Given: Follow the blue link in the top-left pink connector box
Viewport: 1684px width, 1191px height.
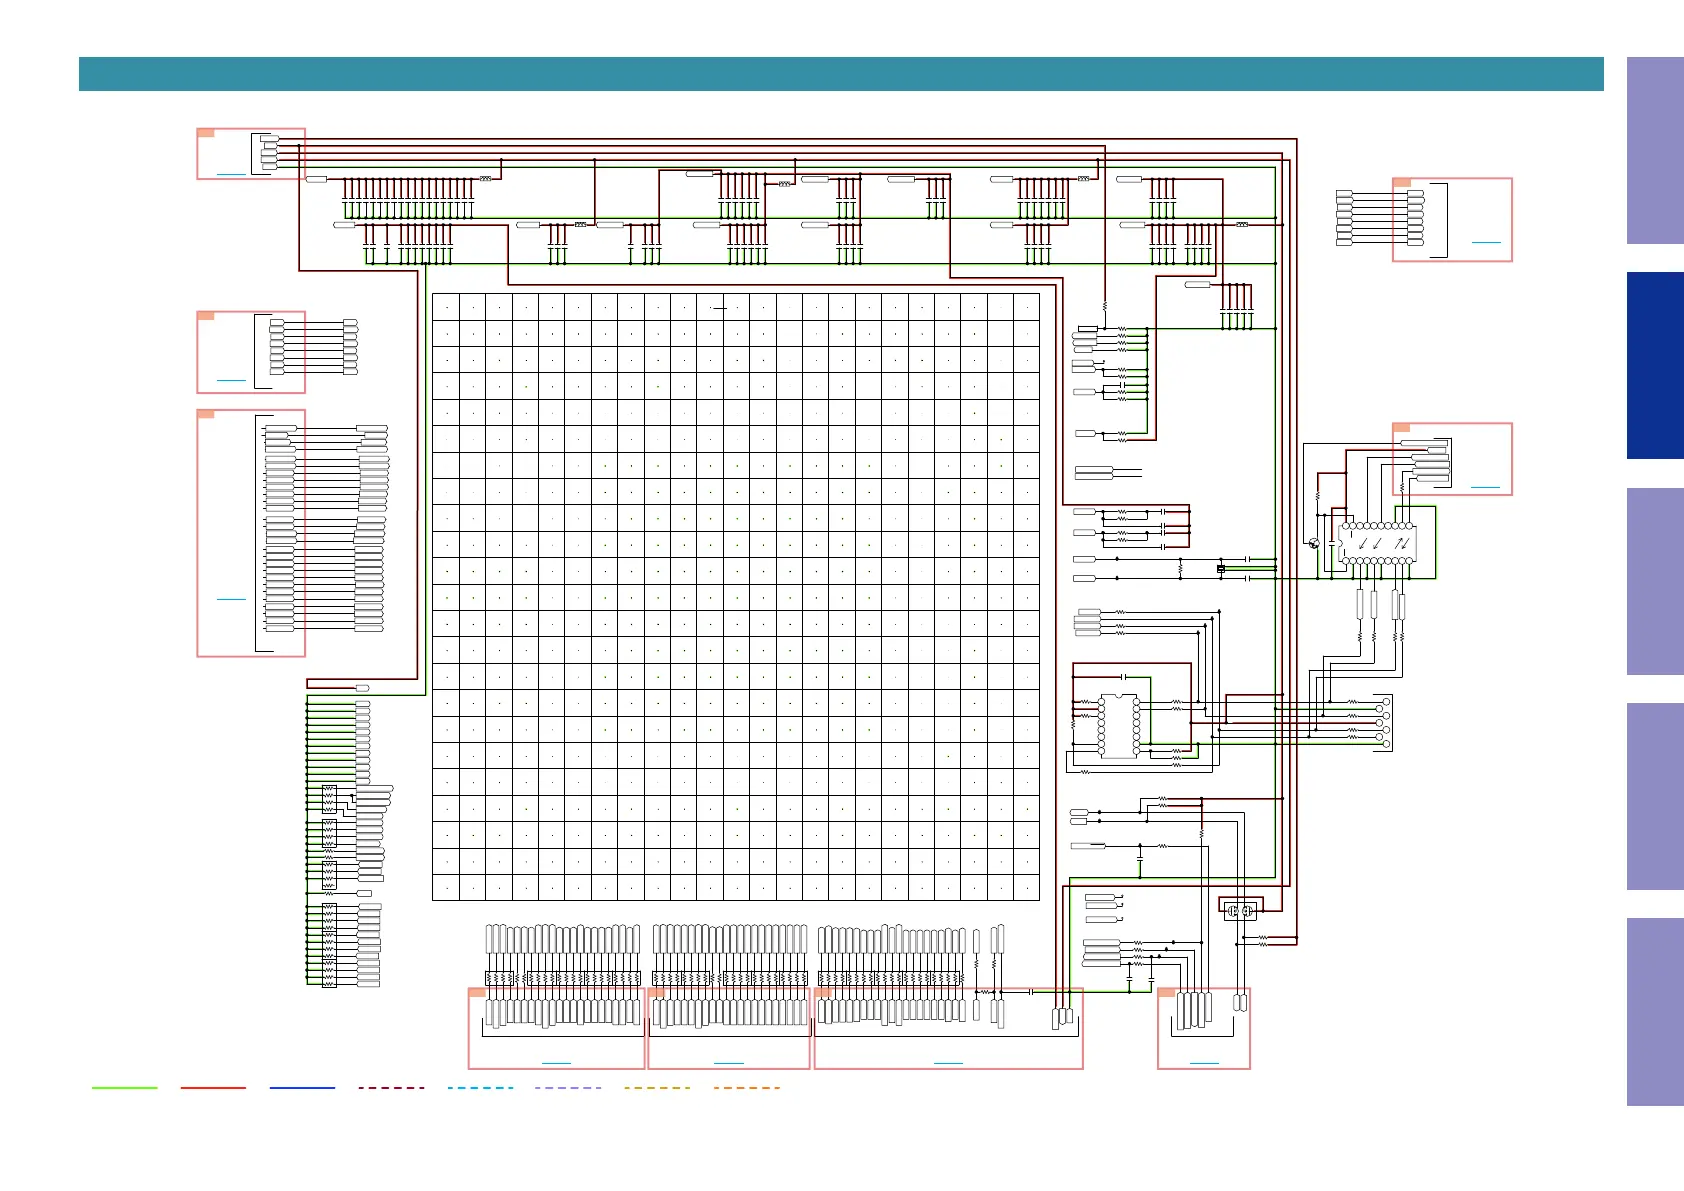Looking at the screenshot, I should [x=231, y=174].
